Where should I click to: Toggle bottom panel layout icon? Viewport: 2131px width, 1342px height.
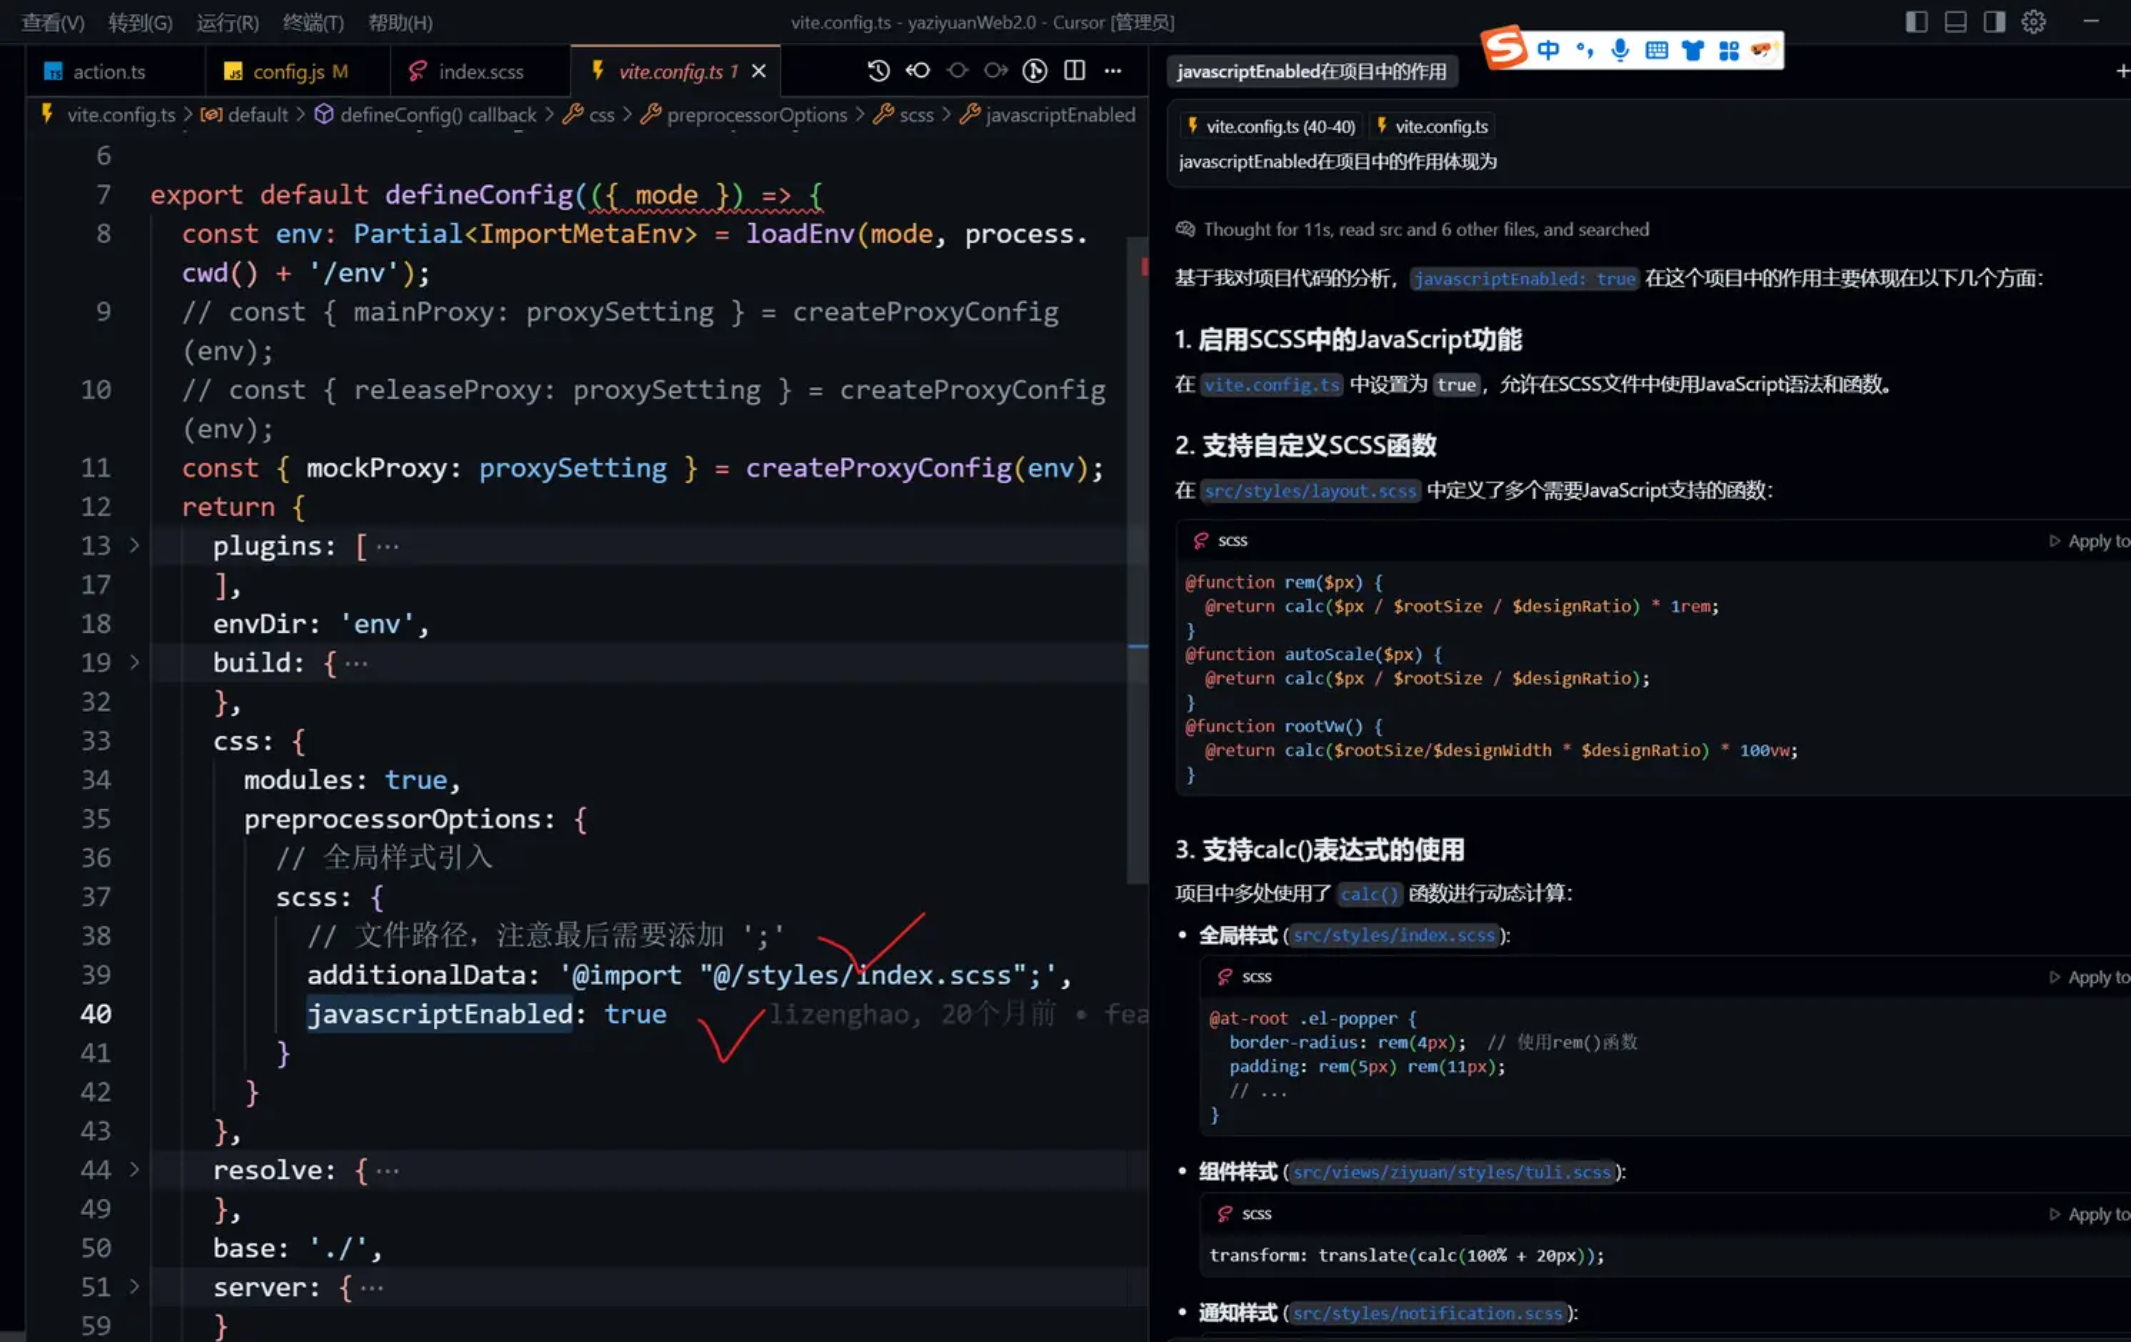[1955, 22]
